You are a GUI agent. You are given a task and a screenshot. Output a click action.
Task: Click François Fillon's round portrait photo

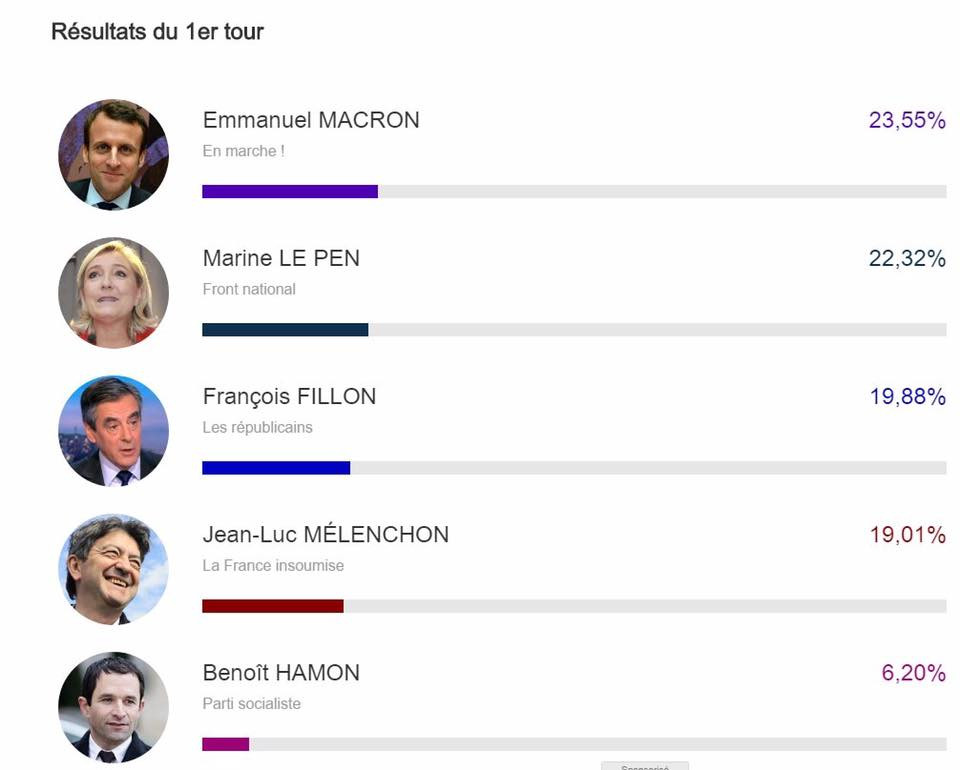(113, 432)
